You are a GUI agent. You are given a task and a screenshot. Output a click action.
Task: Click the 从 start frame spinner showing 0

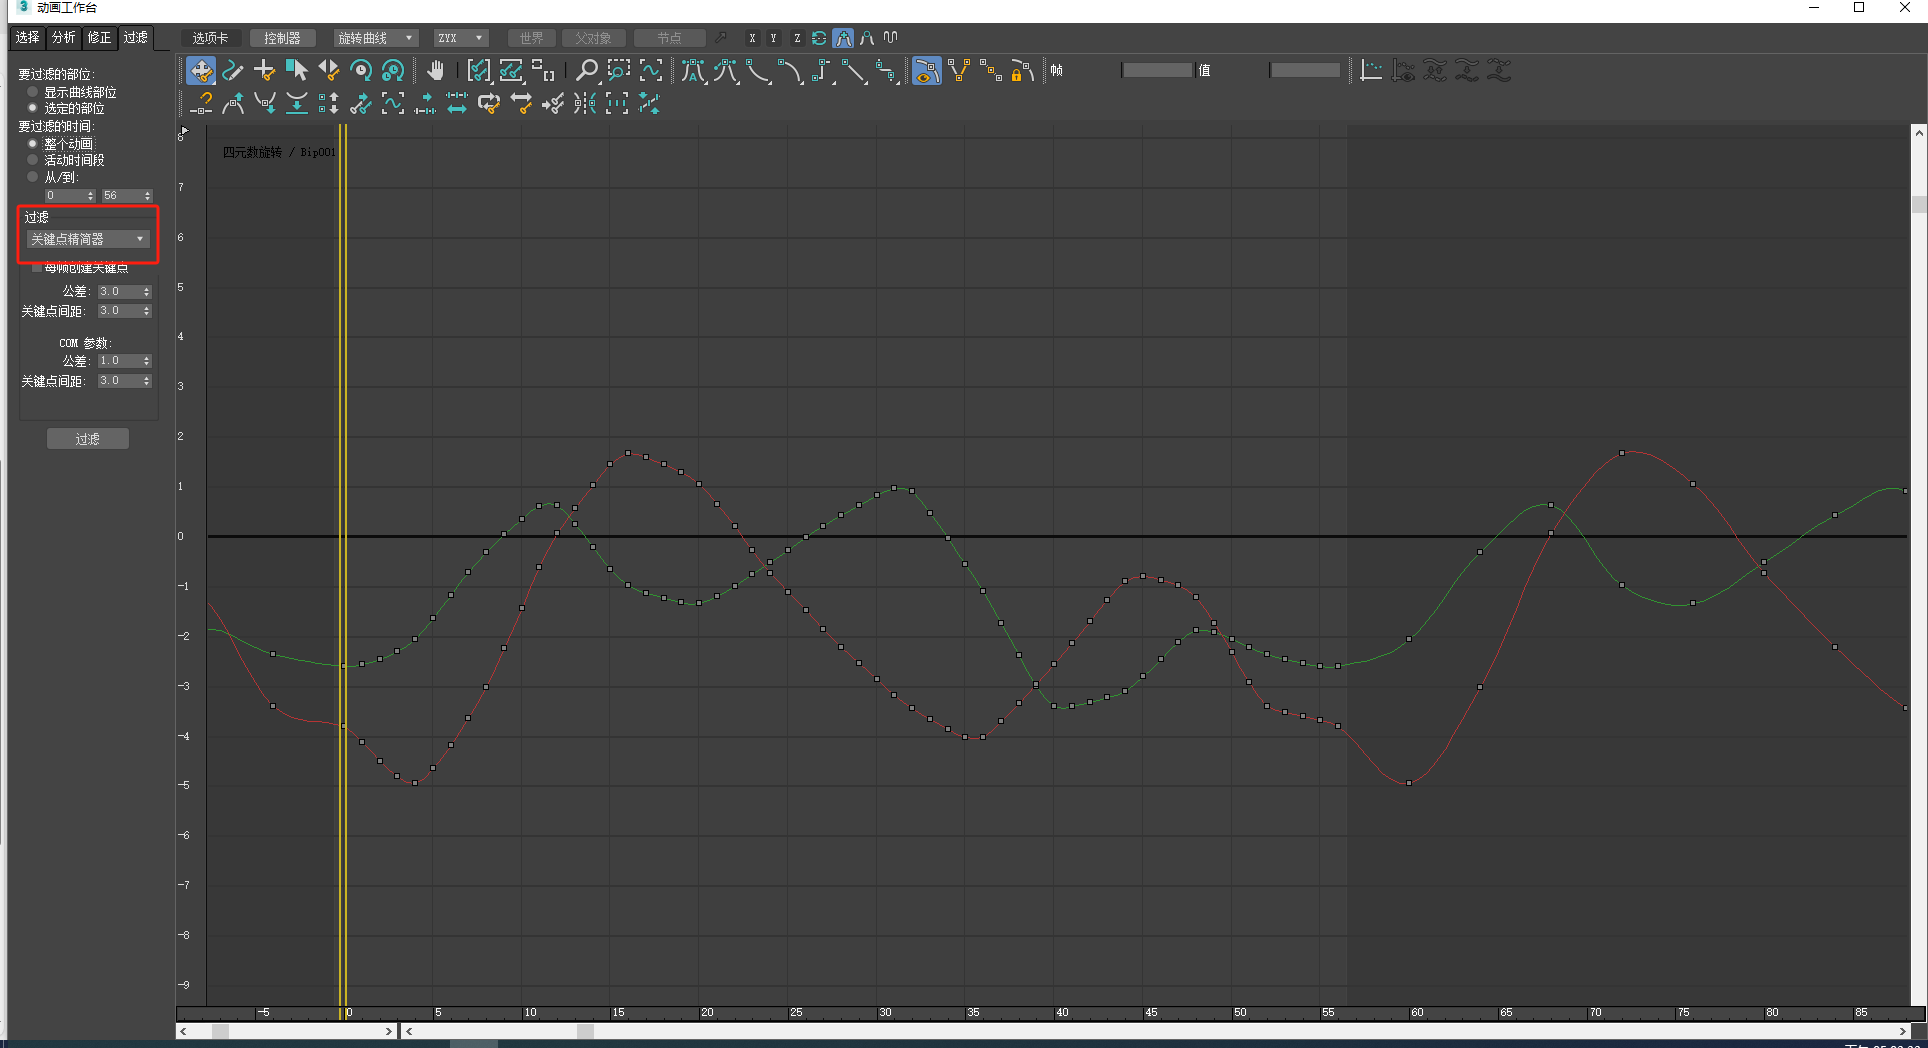[70, 196]
